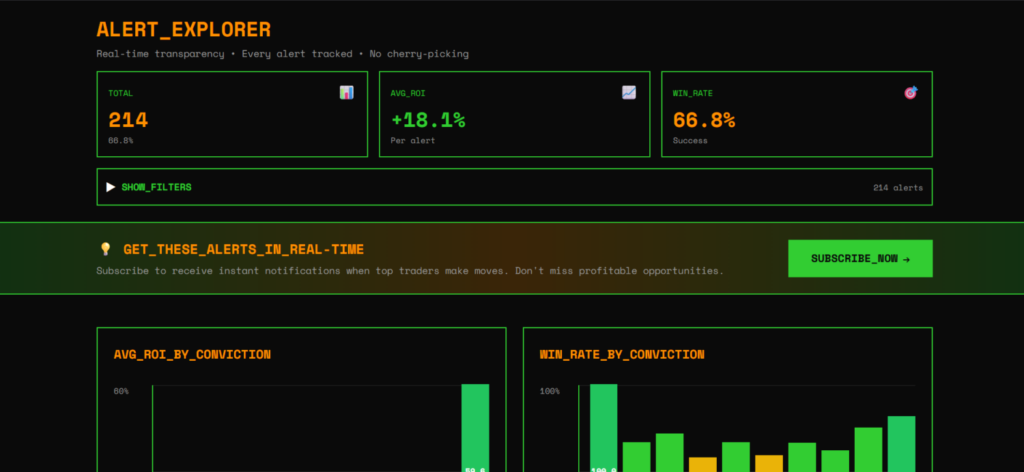This screenshot has height=472, width=1024.
Task: Click the "214 alerts" count in filter bar
Action: [x=898, y=188]
